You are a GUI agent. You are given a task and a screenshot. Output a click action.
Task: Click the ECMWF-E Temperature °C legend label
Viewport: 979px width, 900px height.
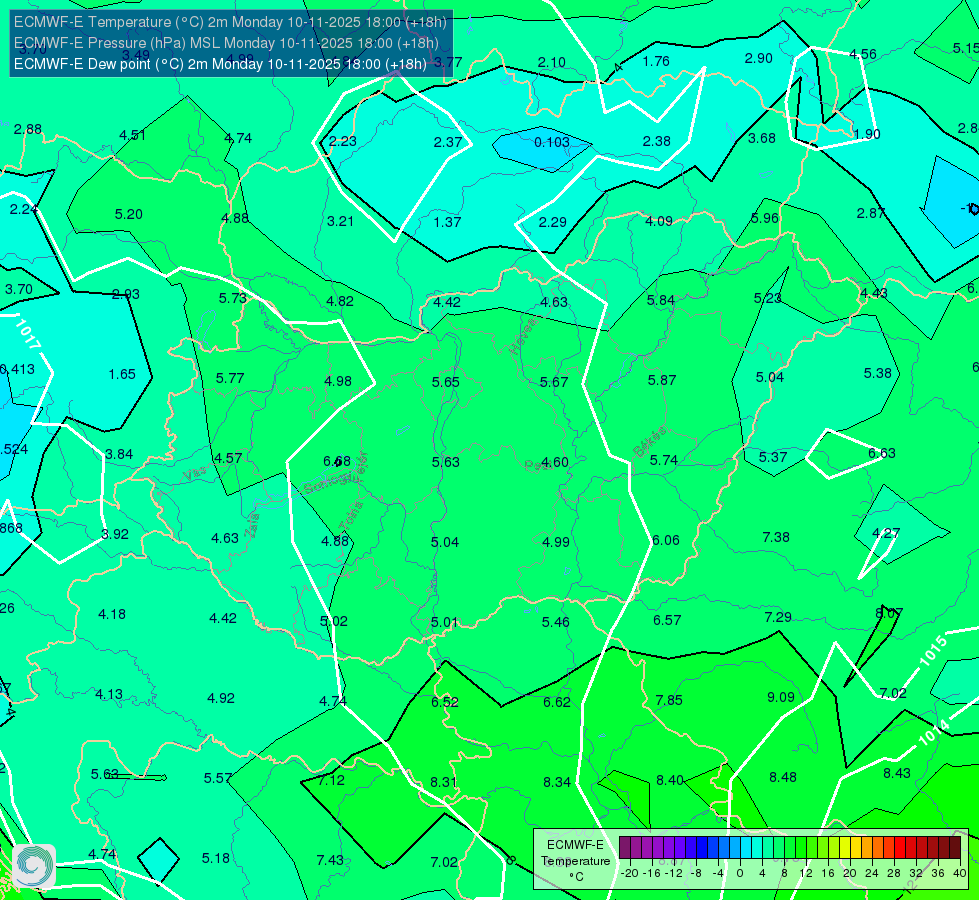tap(576, 861)
